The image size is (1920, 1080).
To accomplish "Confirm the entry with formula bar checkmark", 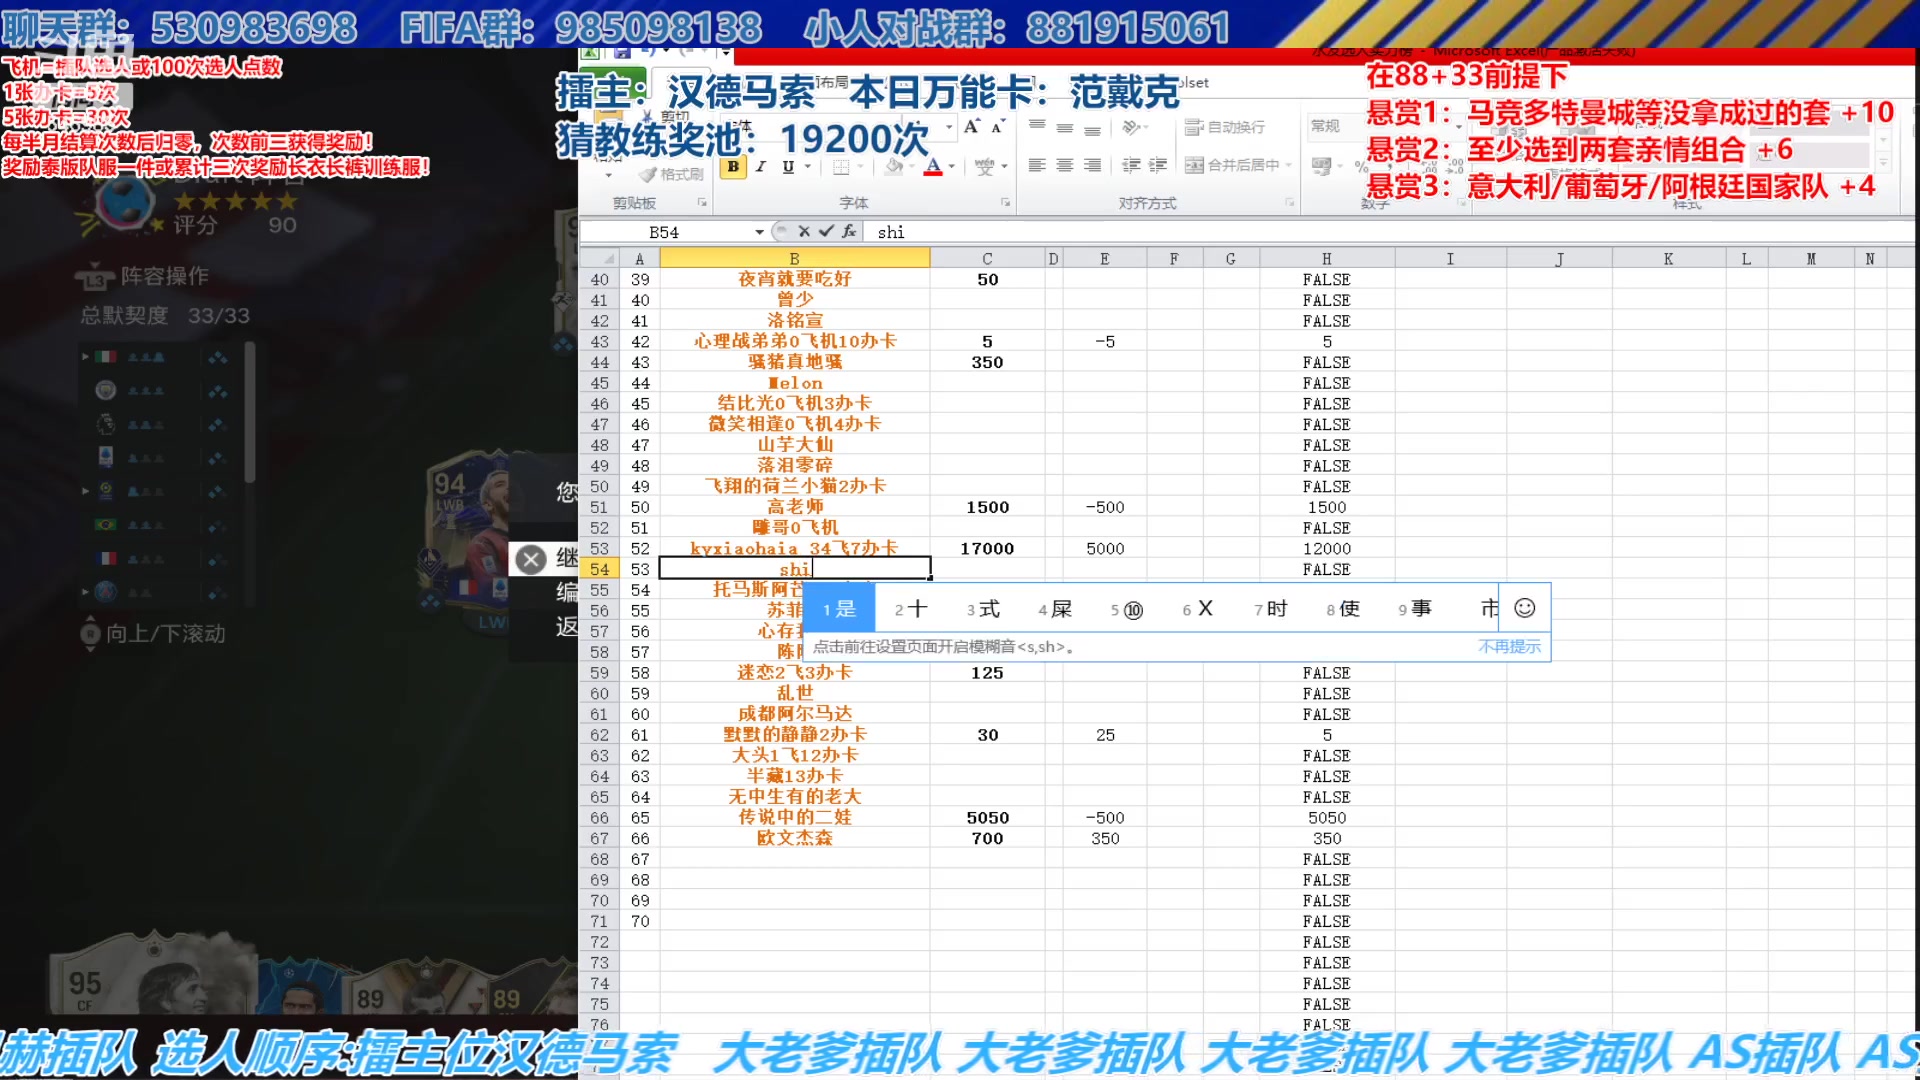I will coord(826,232).
